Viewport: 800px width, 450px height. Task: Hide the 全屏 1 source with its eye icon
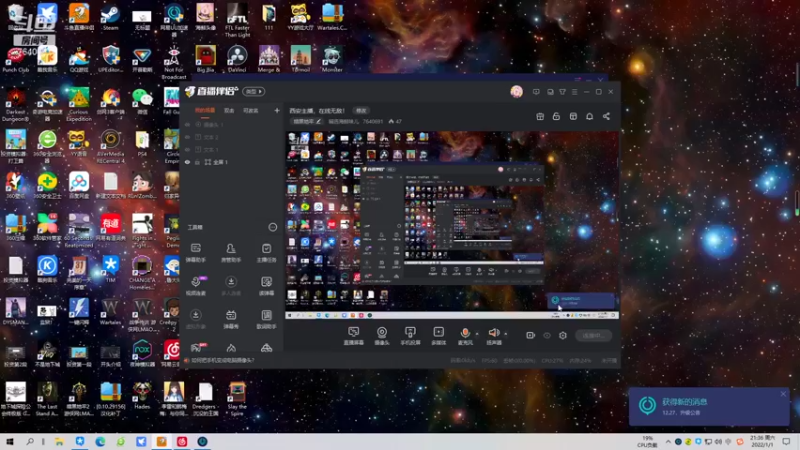pos(187,162)
